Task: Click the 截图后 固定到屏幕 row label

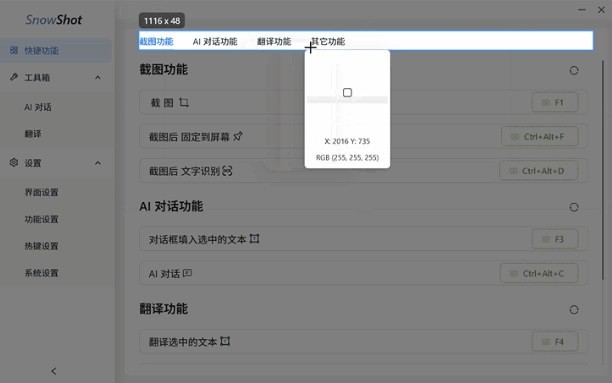Action: [189, 137]
